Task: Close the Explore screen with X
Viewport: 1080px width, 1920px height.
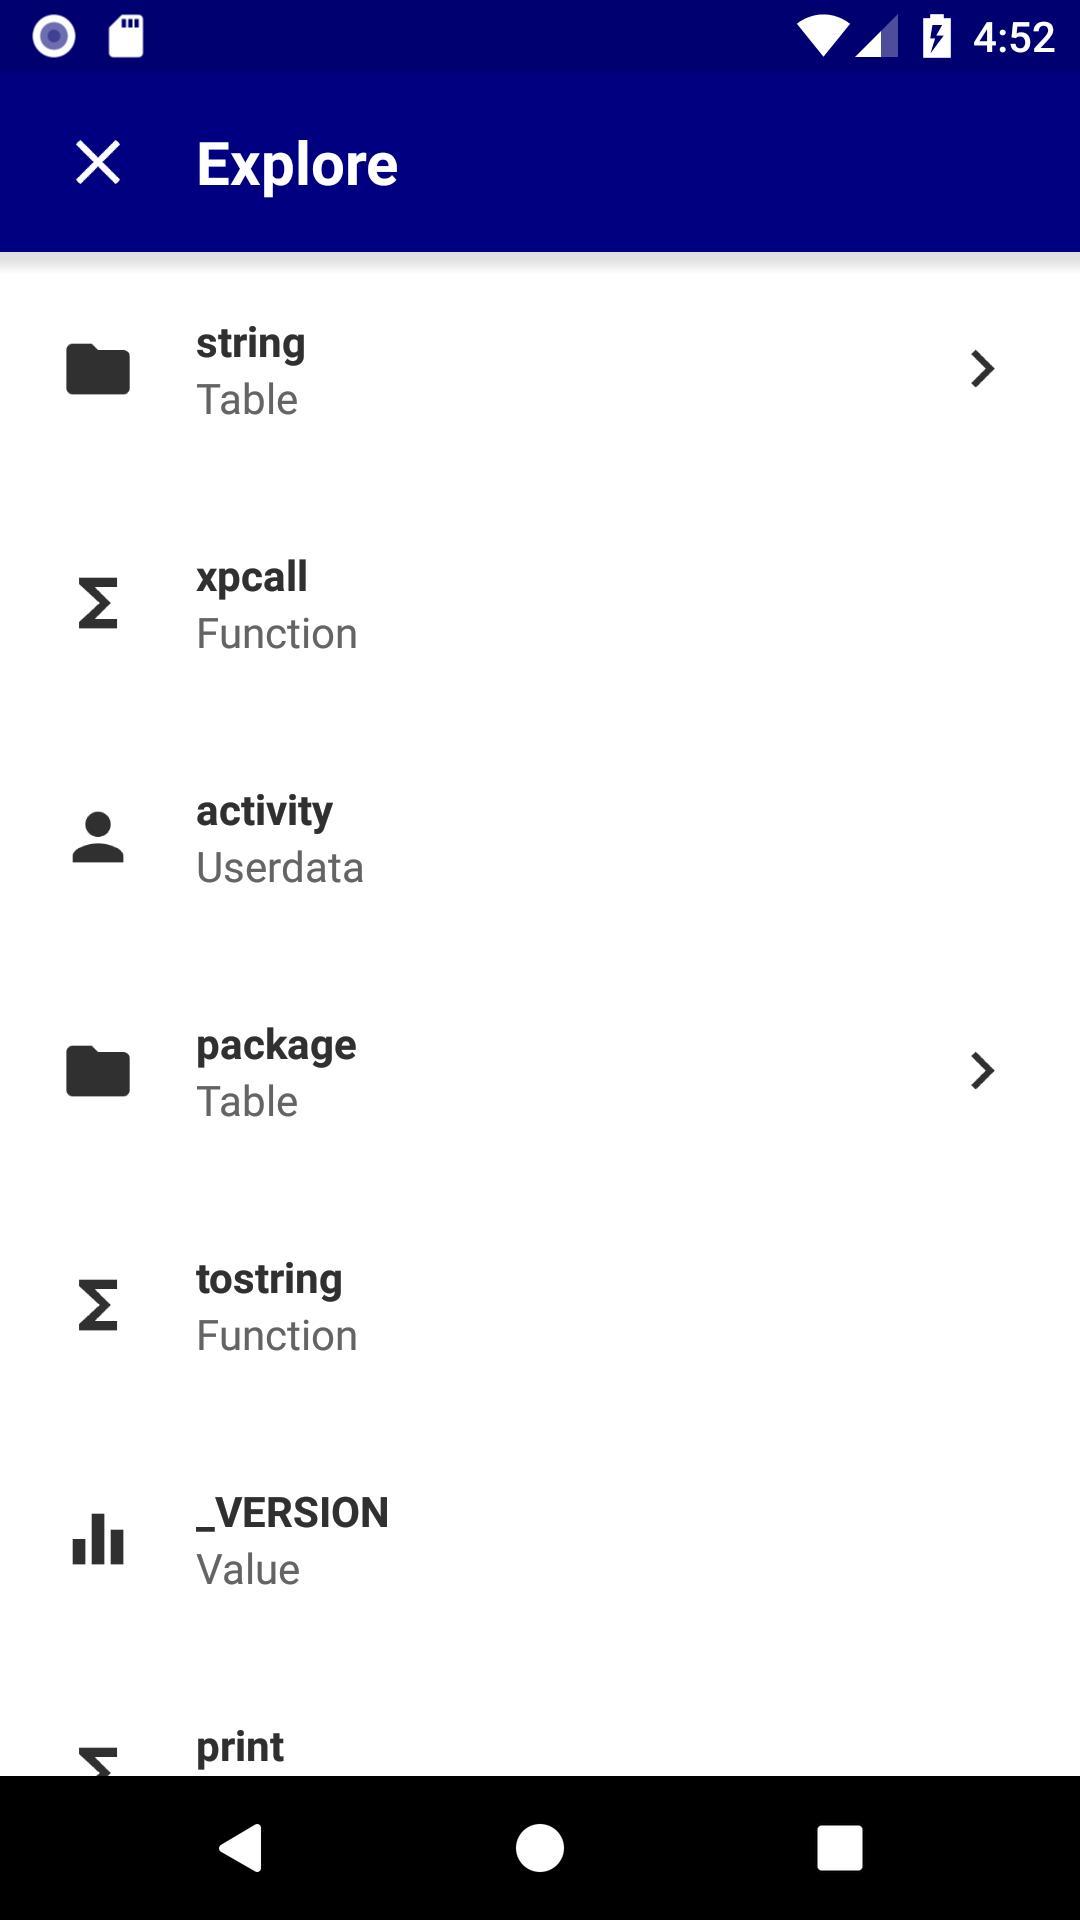Action: tap(98, 162)
